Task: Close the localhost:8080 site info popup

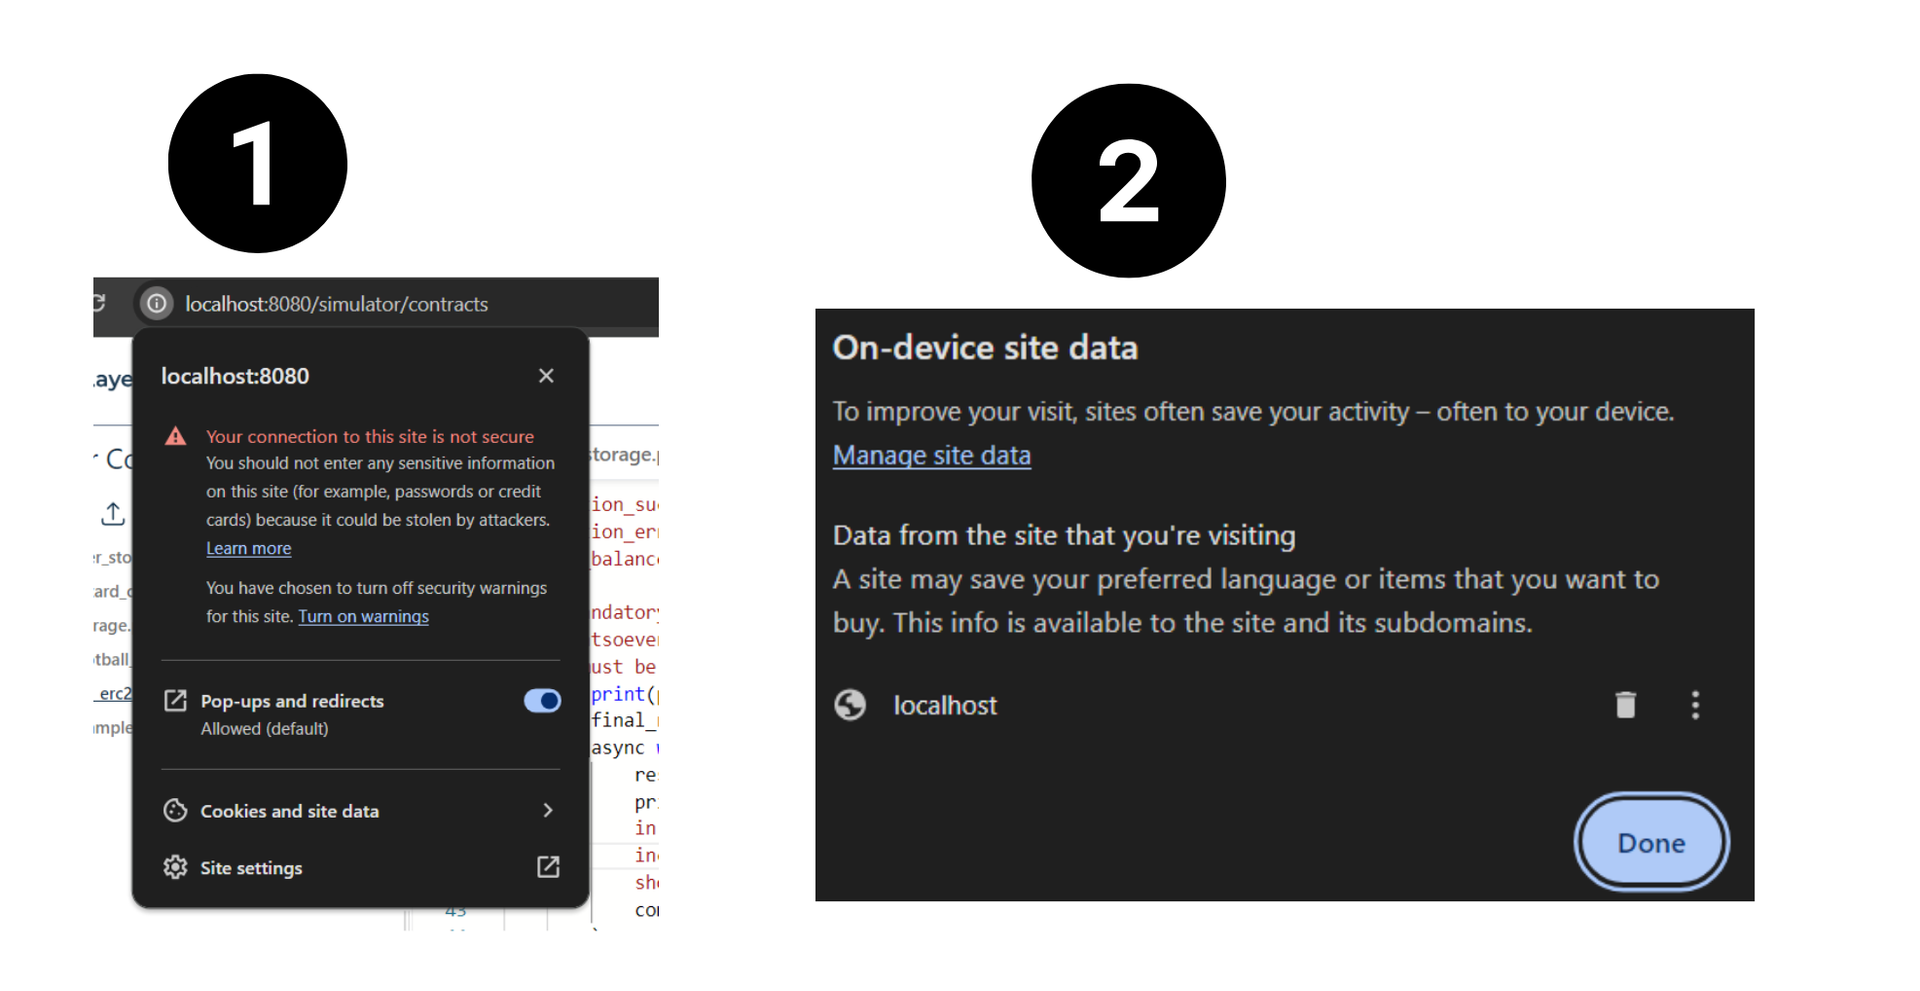Action: click(546, 376)
